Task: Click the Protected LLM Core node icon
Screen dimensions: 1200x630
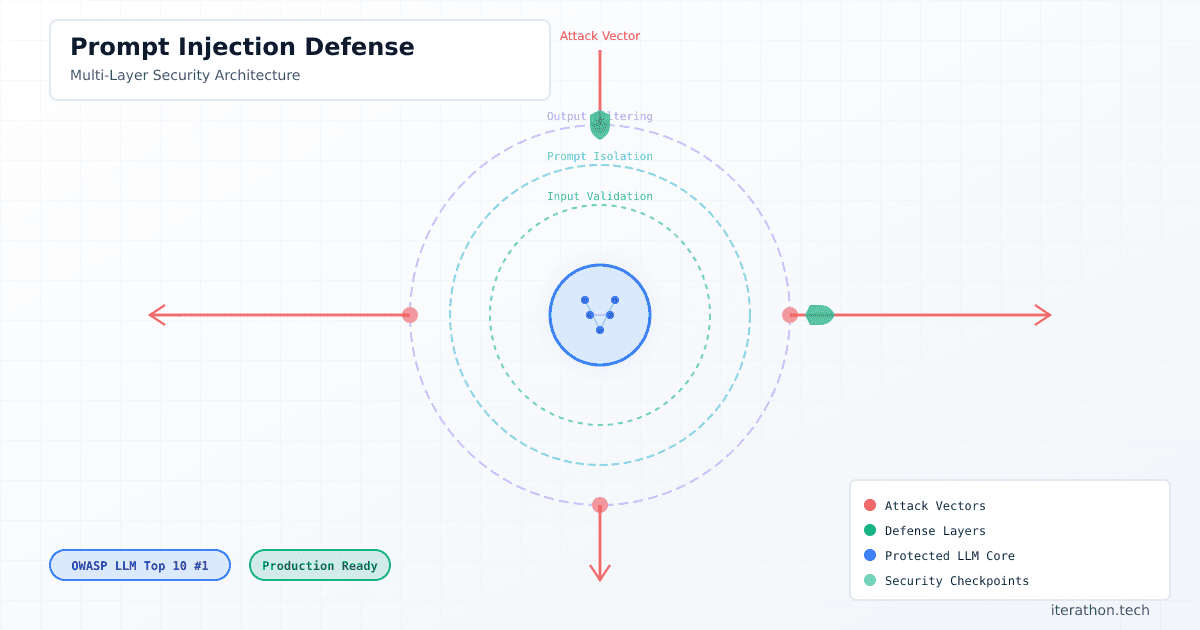Action: [599, 315]
